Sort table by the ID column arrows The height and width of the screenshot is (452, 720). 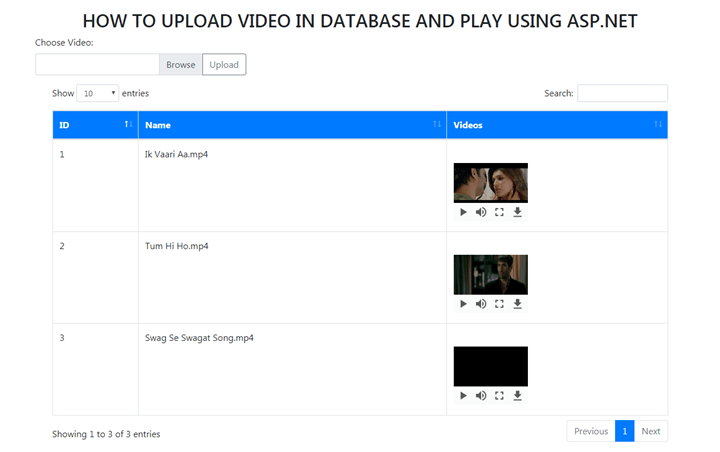click(129, 124)
